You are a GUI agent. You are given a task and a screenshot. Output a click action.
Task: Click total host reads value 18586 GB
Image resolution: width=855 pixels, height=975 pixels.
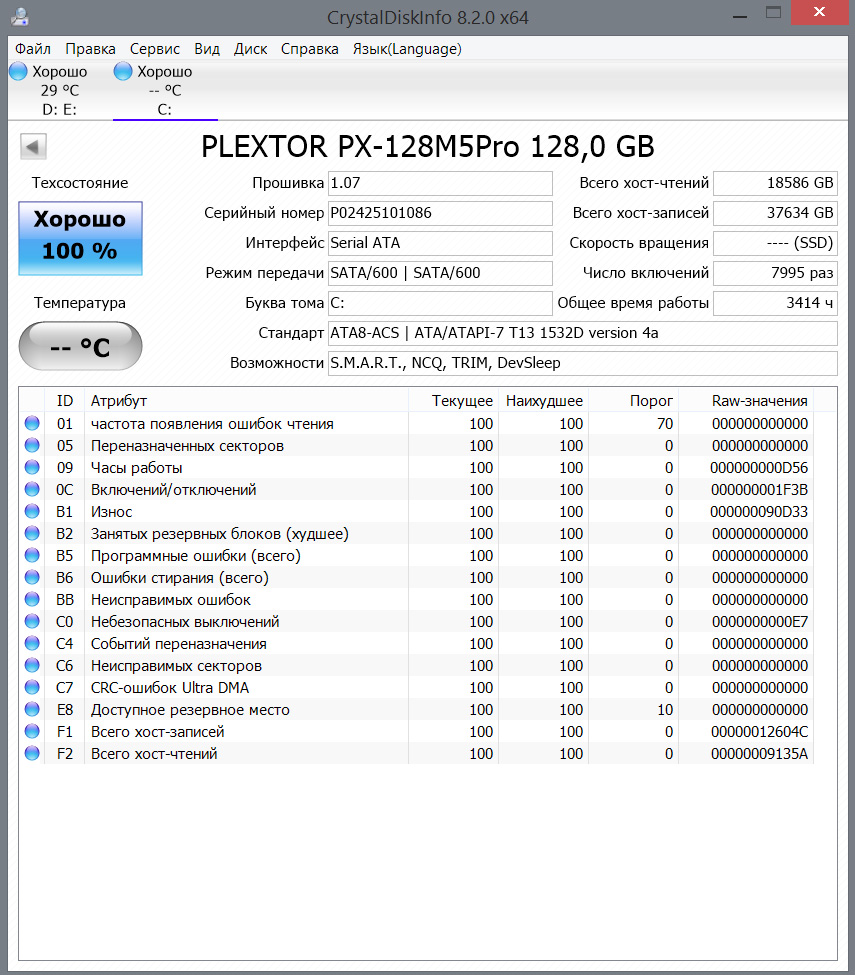coord(775,183)
